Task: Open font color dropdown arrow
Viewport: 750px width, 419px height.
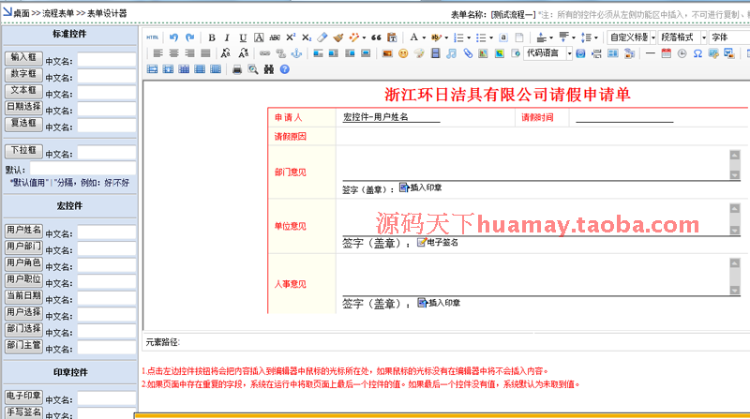Action: (x=424, y=38)
